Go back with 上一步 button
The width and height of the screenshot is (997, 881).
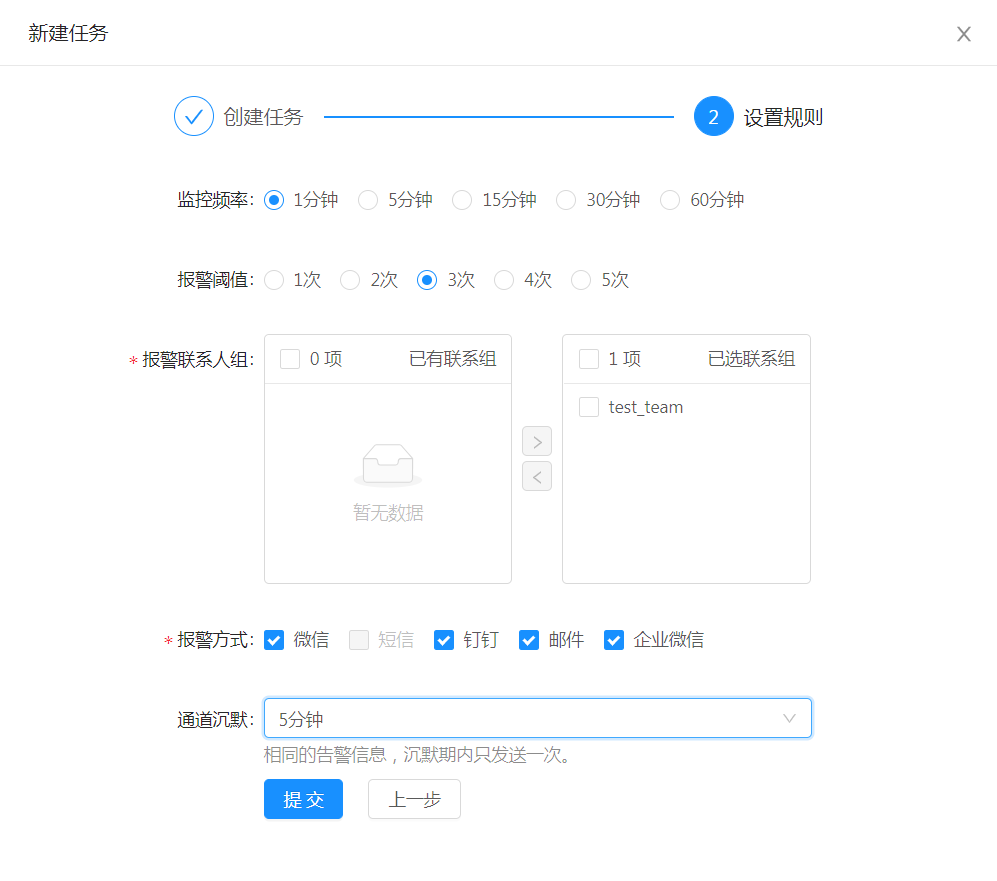tap(414, 799)
